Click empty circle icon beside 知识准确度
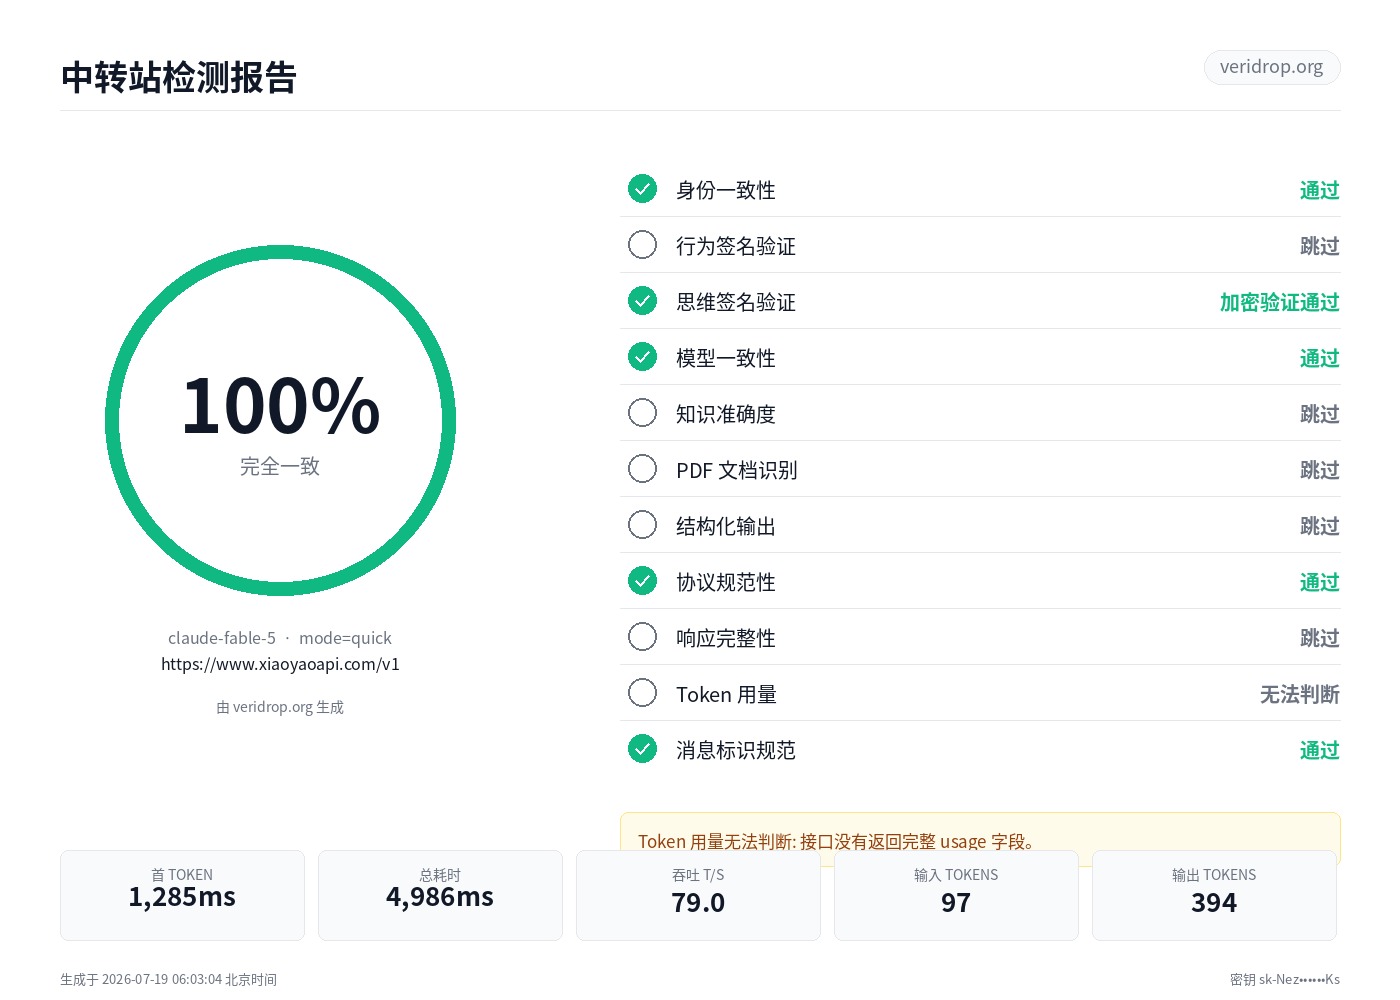The height and width of the screenshot is (1000, 1400). 642,413
